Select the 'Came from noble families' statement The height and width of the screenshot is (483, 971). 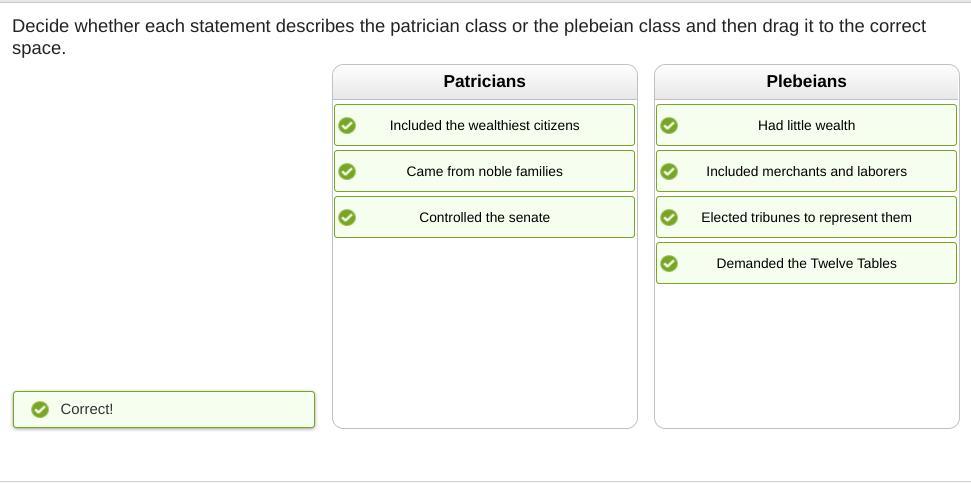tap(484, 172)
